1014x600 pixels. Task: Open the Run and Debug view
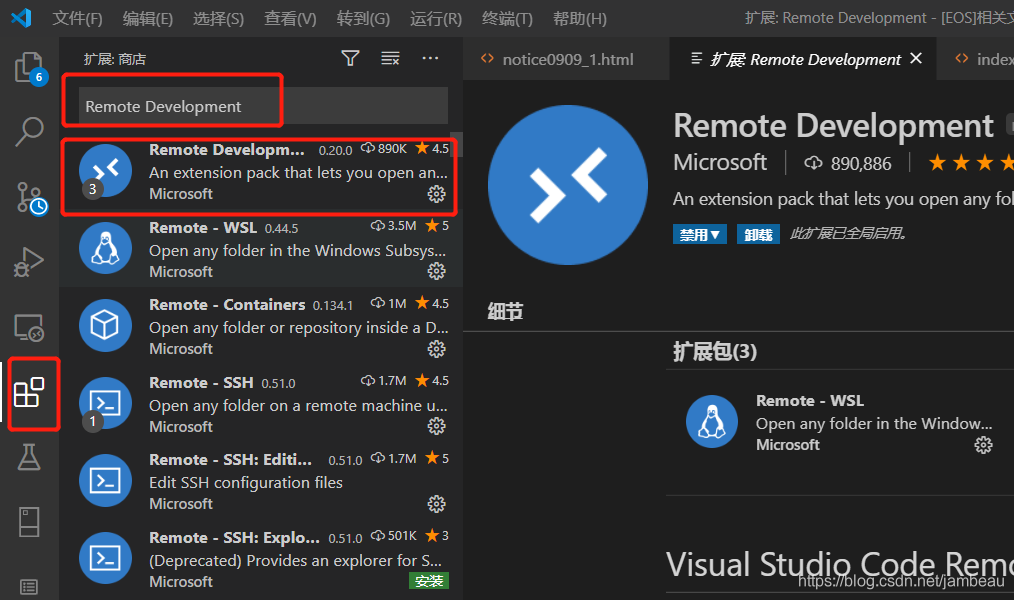(x=29, y=262)
